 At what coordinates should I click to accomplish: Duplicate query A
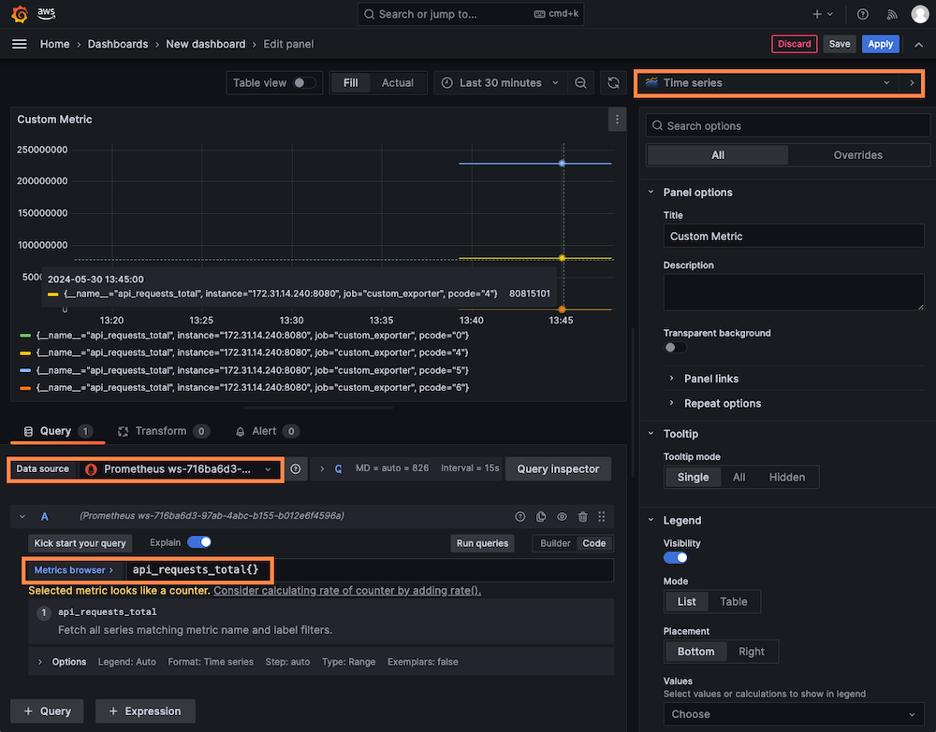[x=541, y=516]
